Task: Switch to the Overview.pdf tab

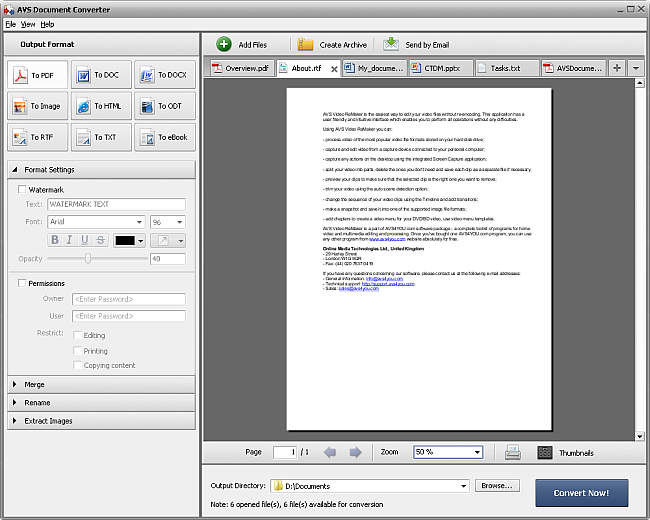Action: [x=242, y=68]
